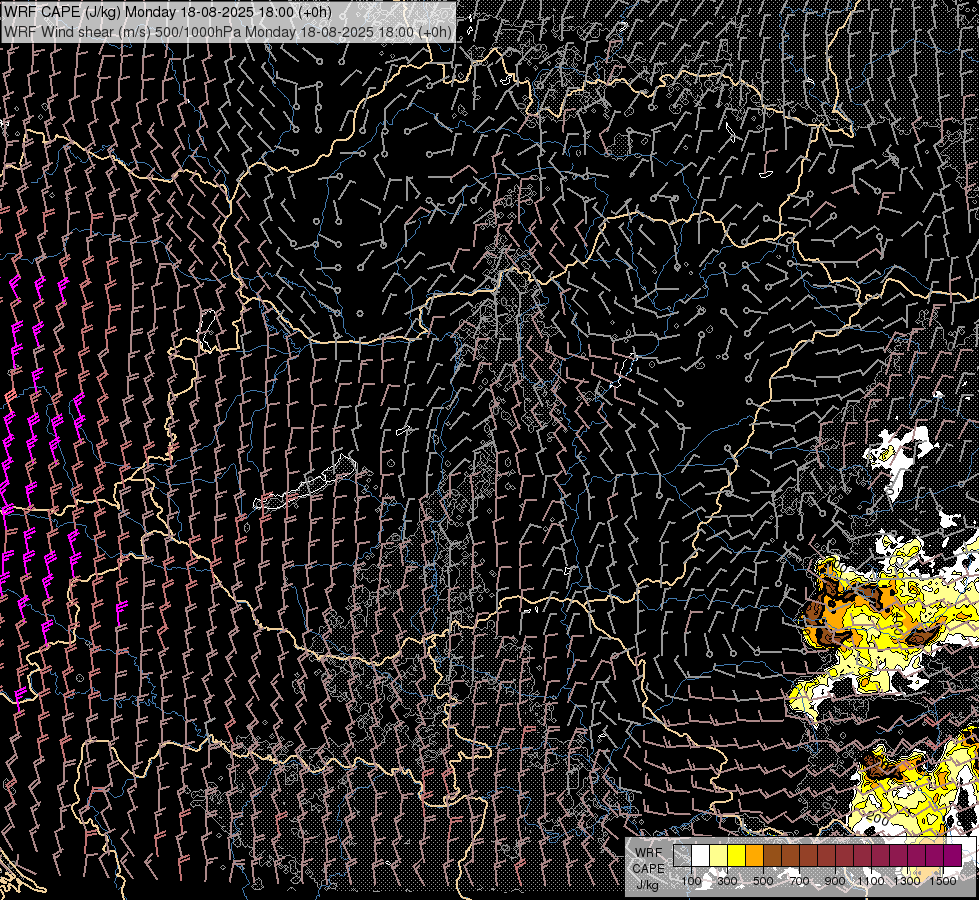Click the "100" legend value
The image size is (979, 900).
pyautogui.click(x=692, y=881)
